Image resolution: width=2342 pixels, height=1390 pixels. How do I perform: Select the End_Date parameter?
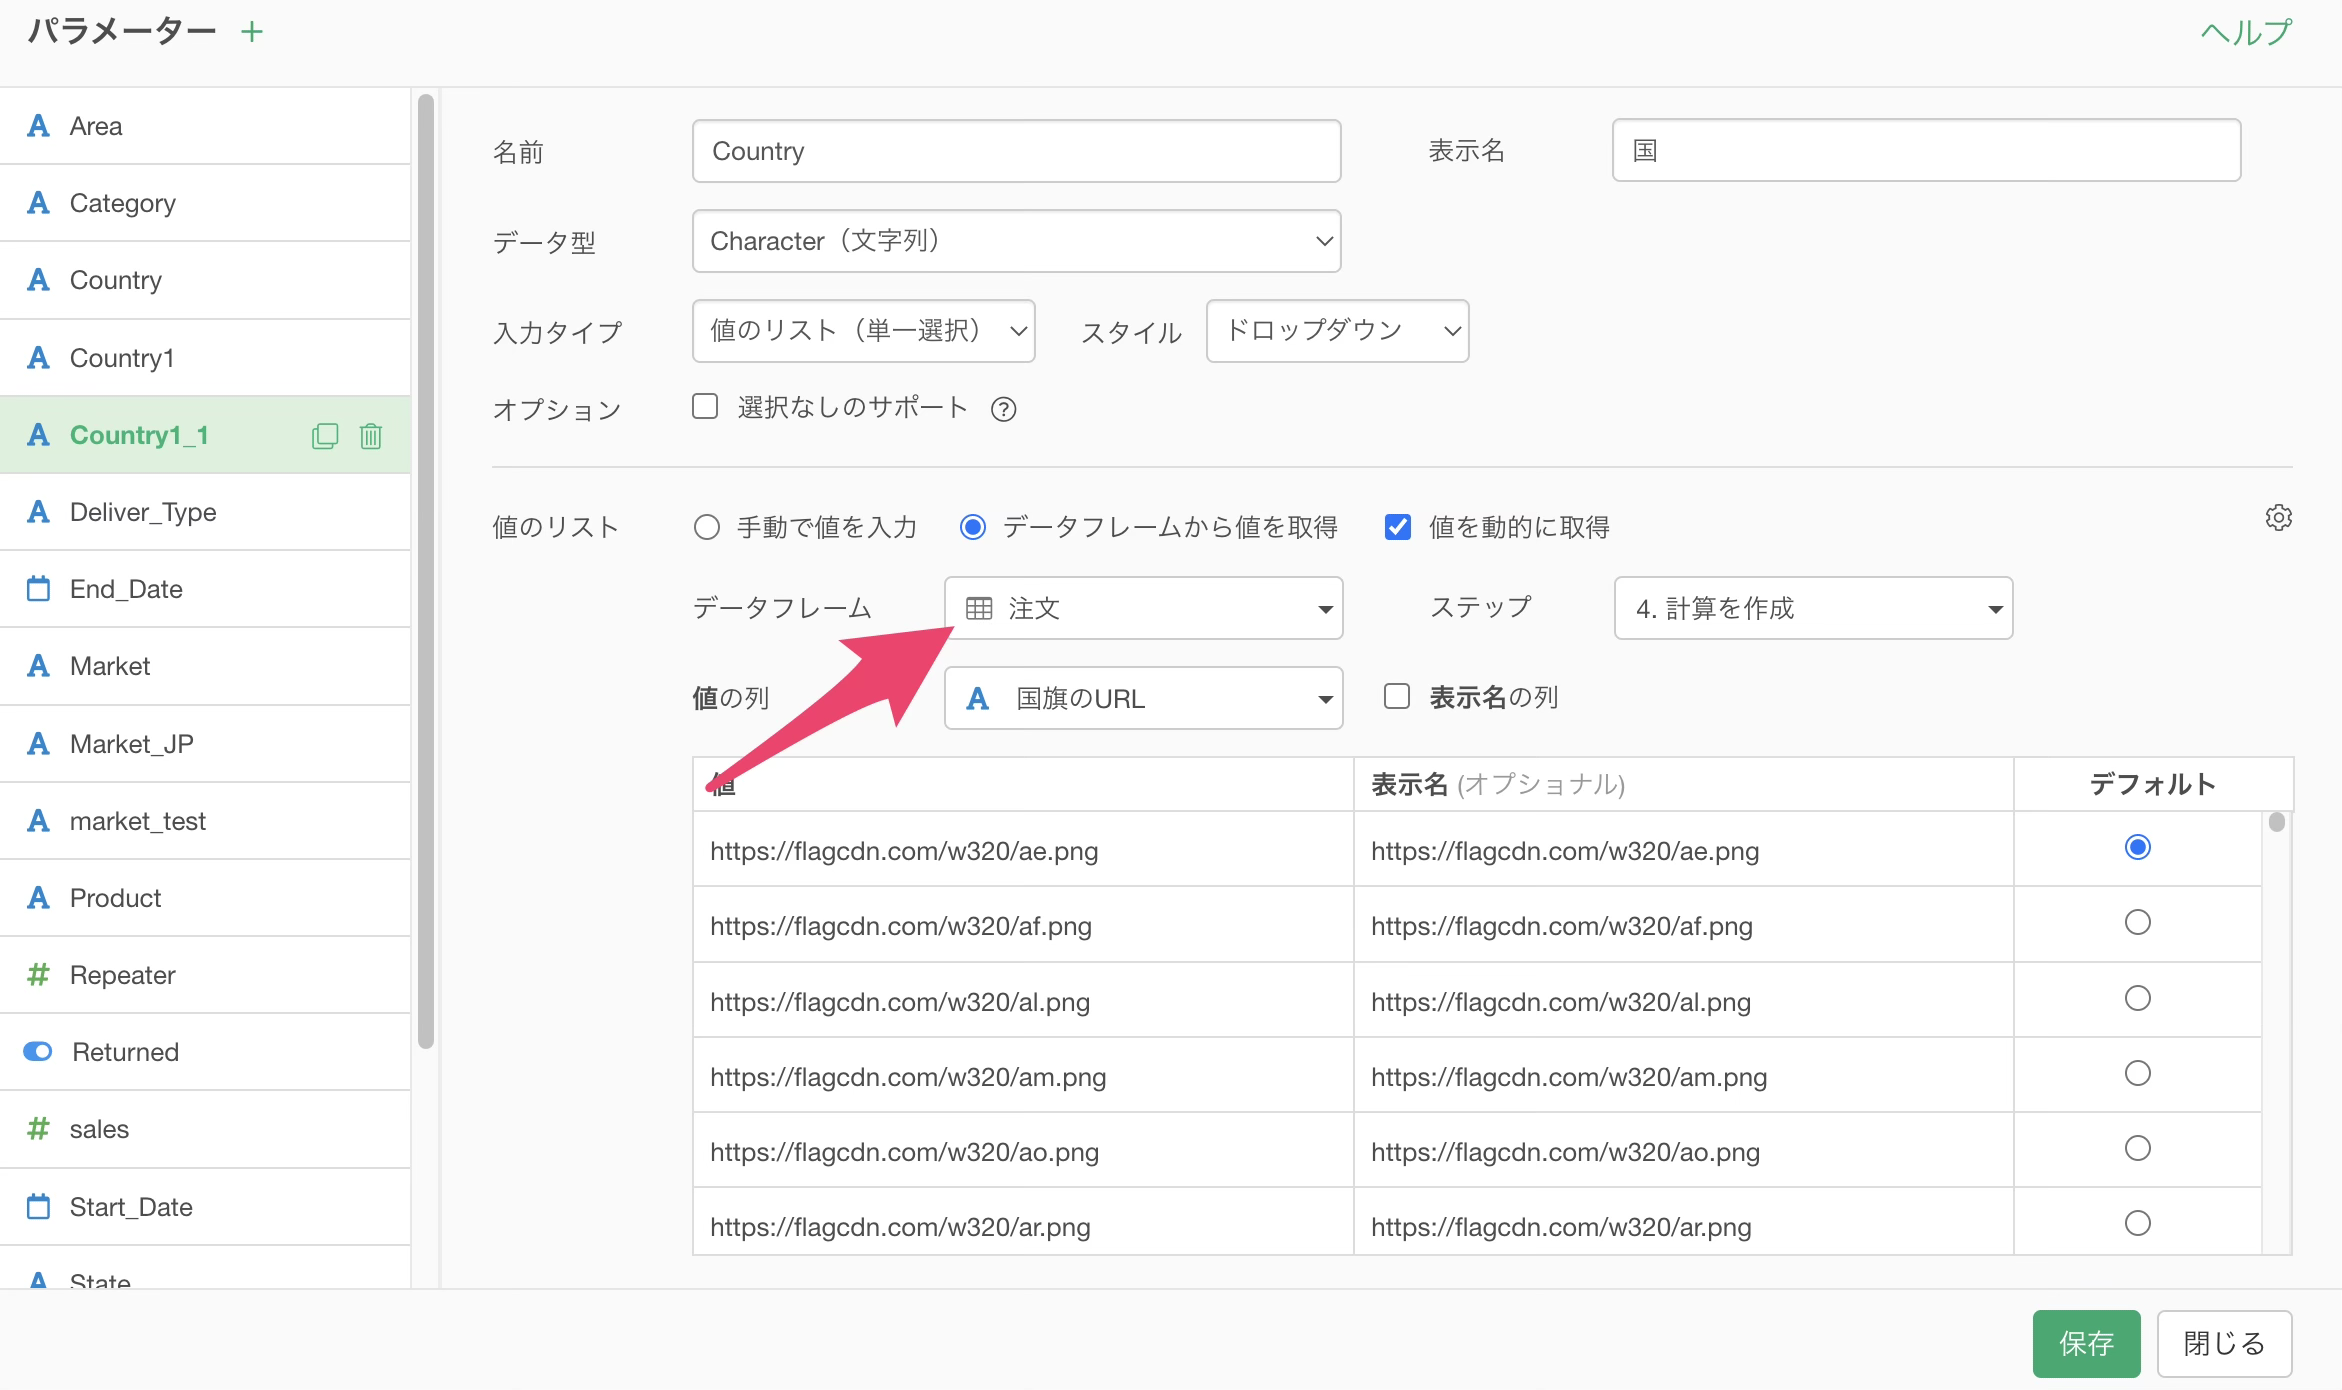205,589
